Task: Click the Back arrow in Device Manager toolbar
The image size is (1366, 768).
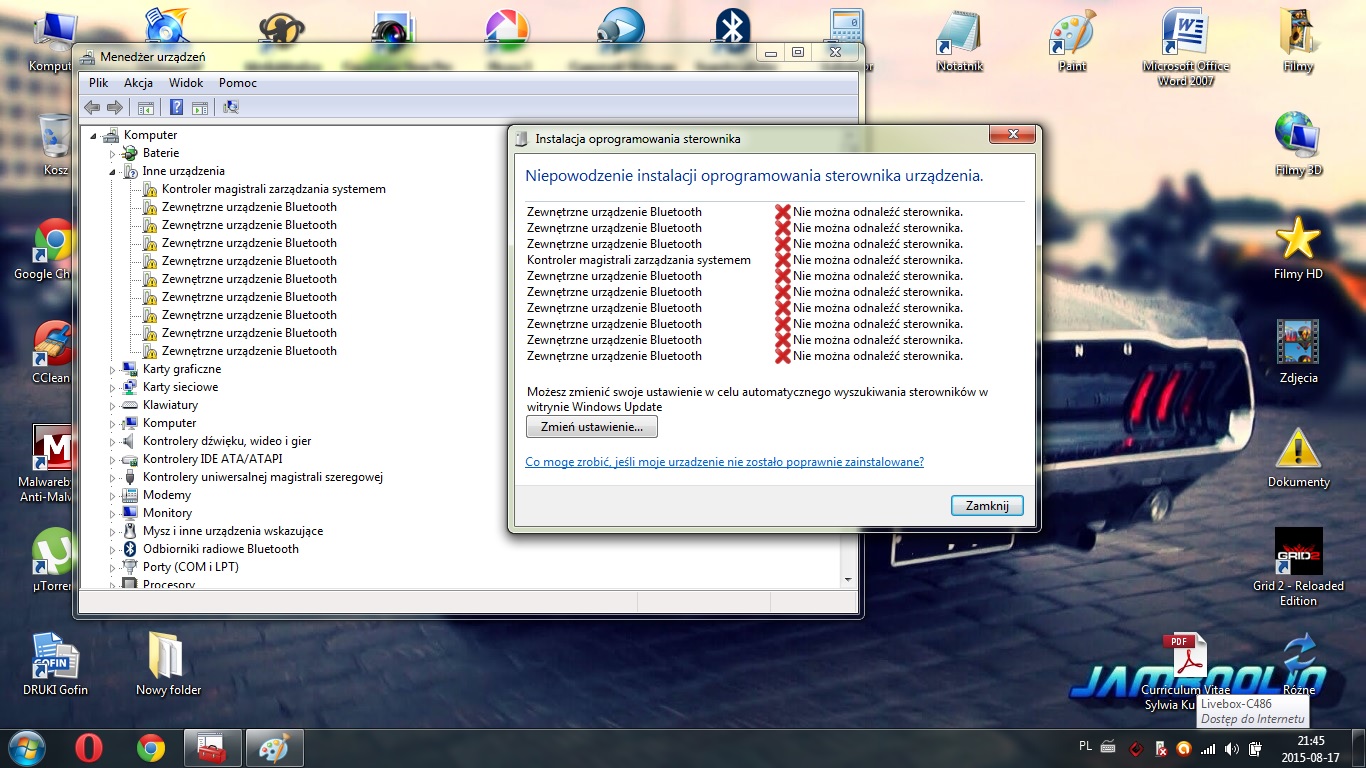Action: 92,108
